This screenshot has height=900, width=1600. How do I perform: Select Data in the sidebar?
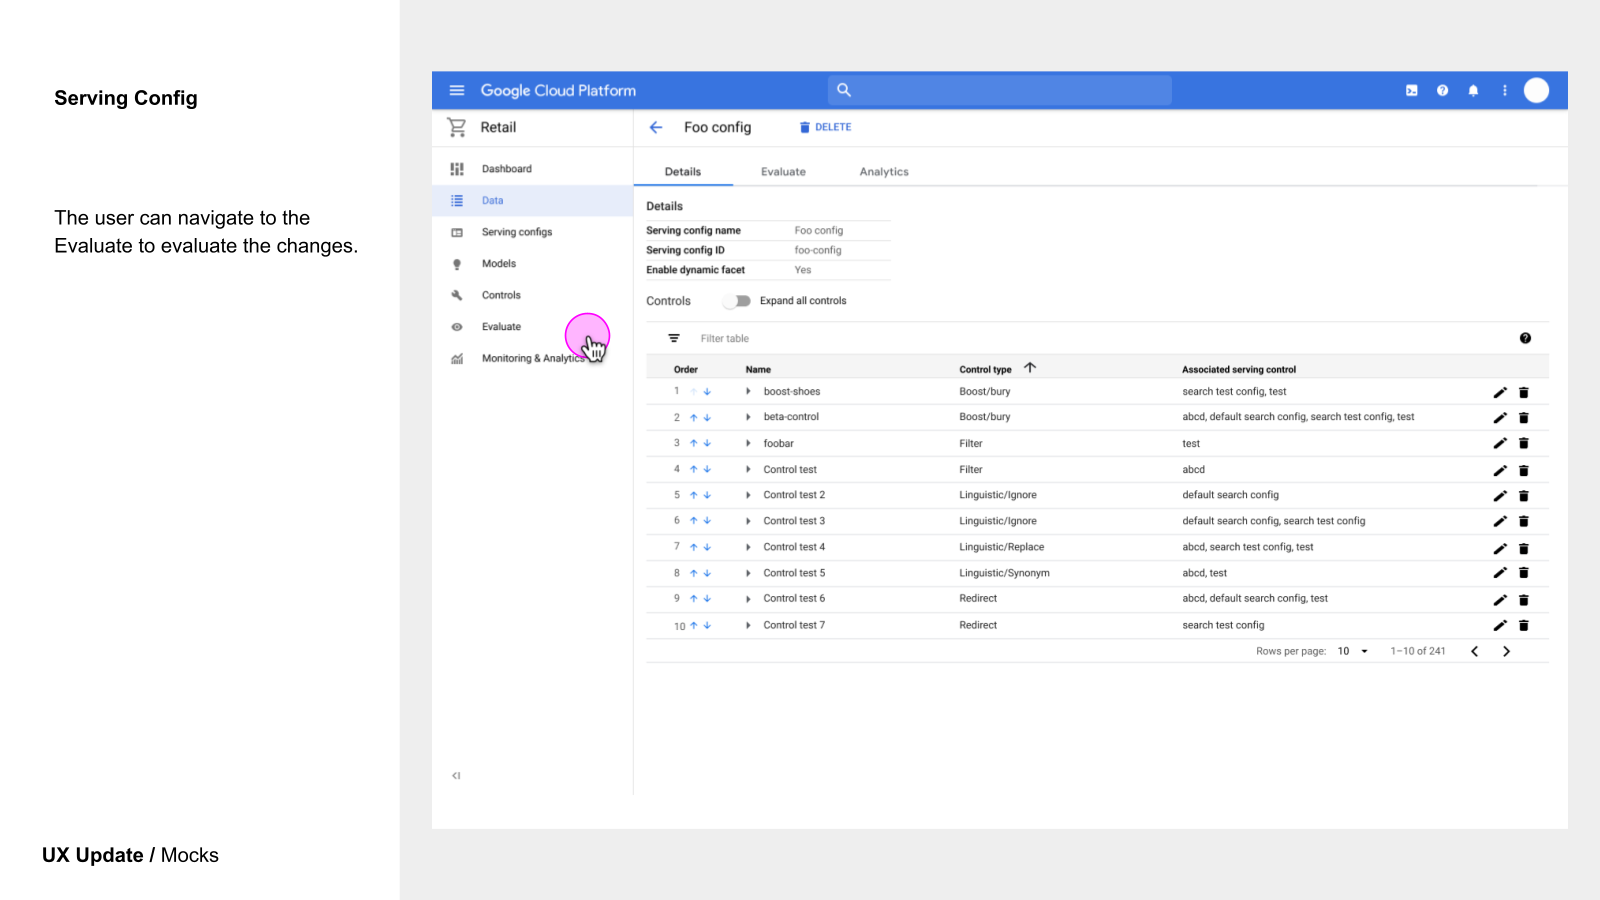point(533,200)
